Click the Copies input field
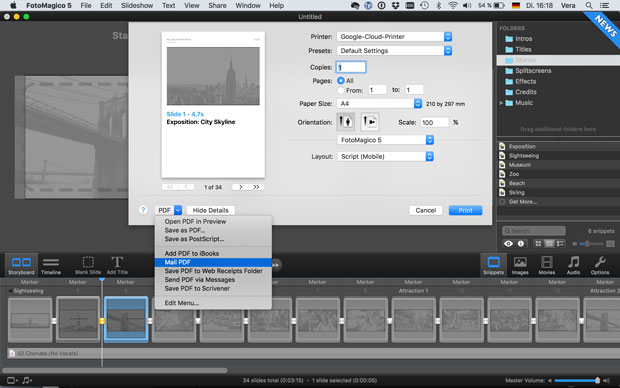This screenshot has height=388, width=620. pyautogui.click(x=351, y=67)
